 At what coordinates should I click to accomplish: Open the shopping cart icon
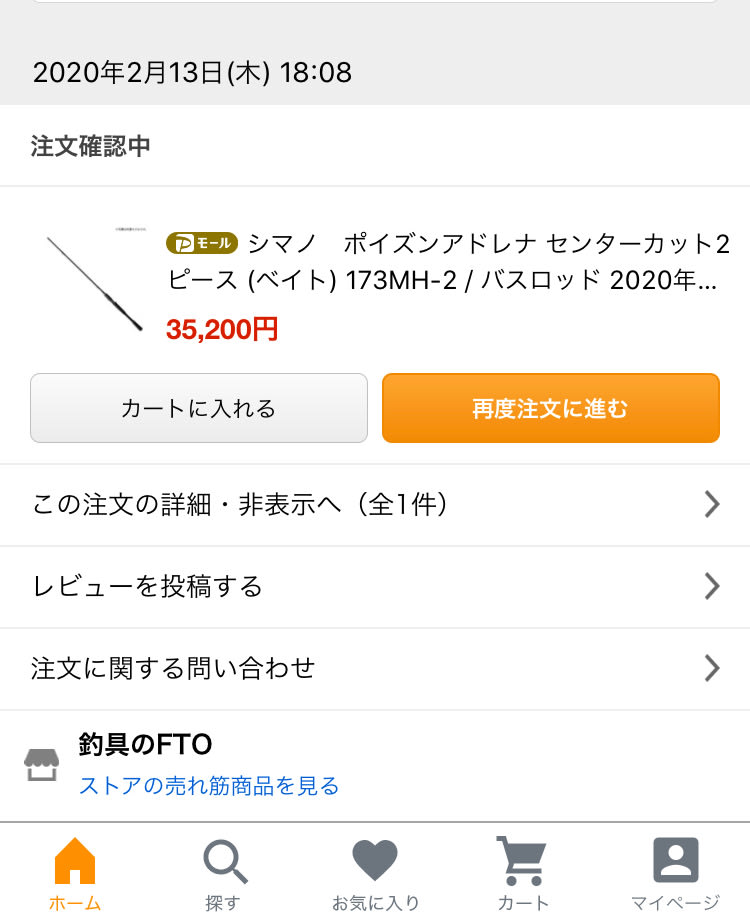coord(522,861)
